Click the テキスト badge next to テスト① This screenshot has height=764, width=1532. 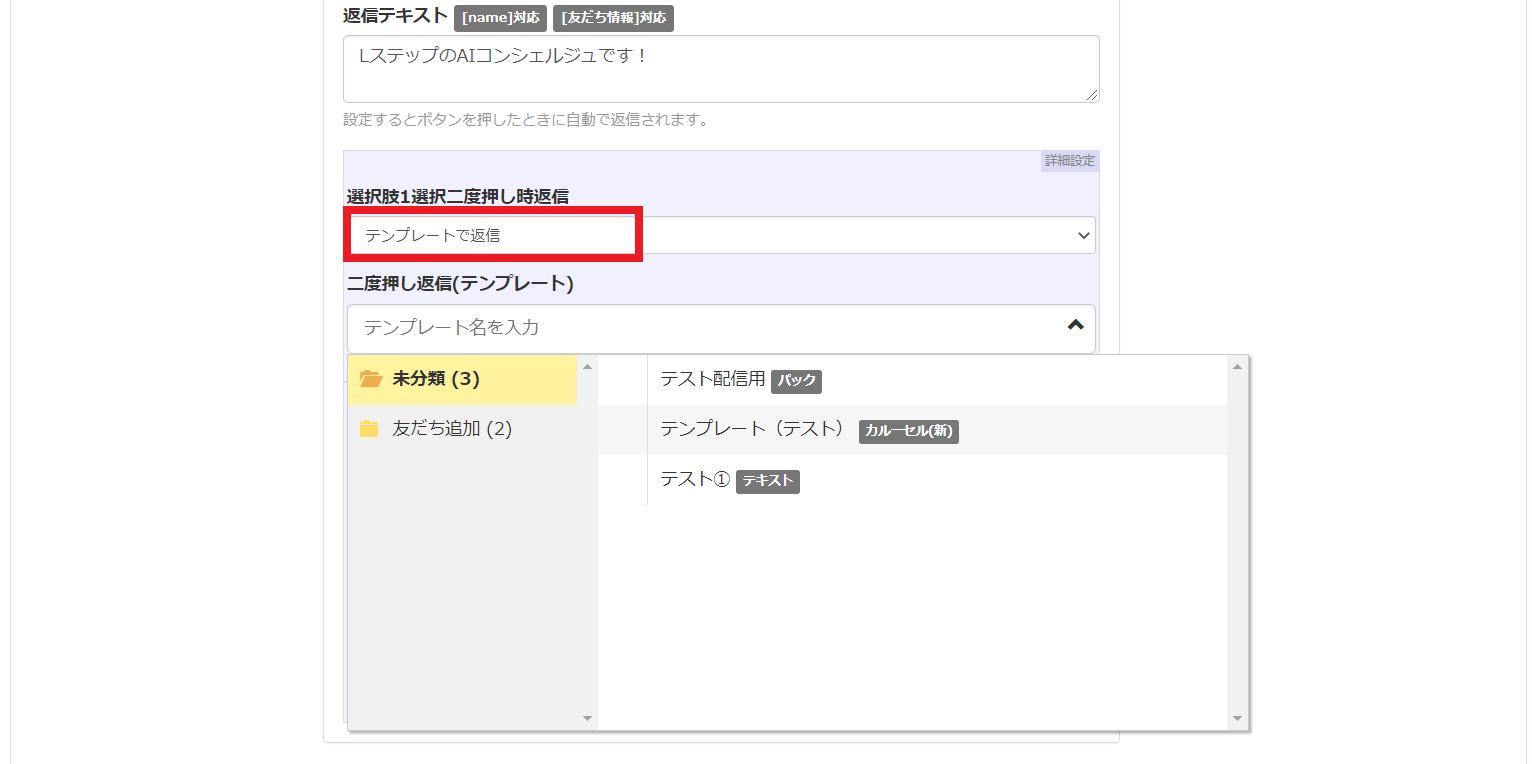(768, 481)
